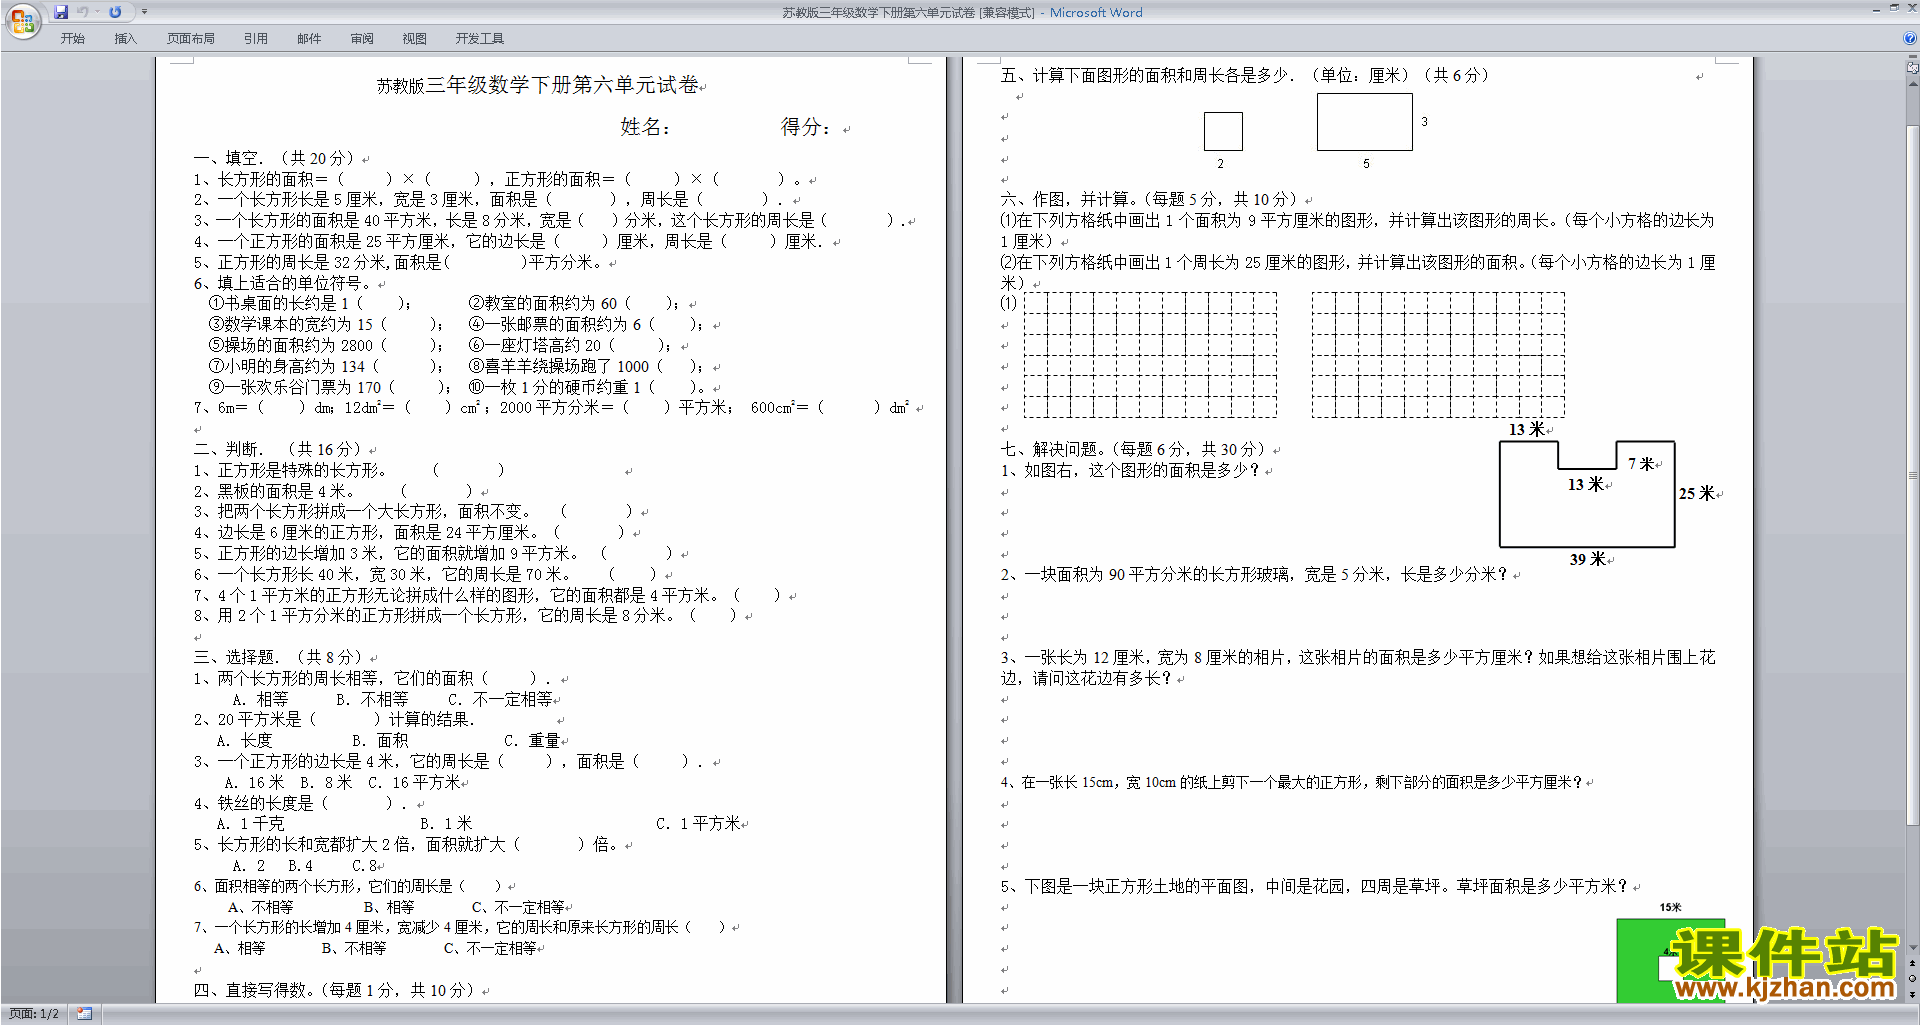Open the 邮件 ribbon tab

(309, 39)
